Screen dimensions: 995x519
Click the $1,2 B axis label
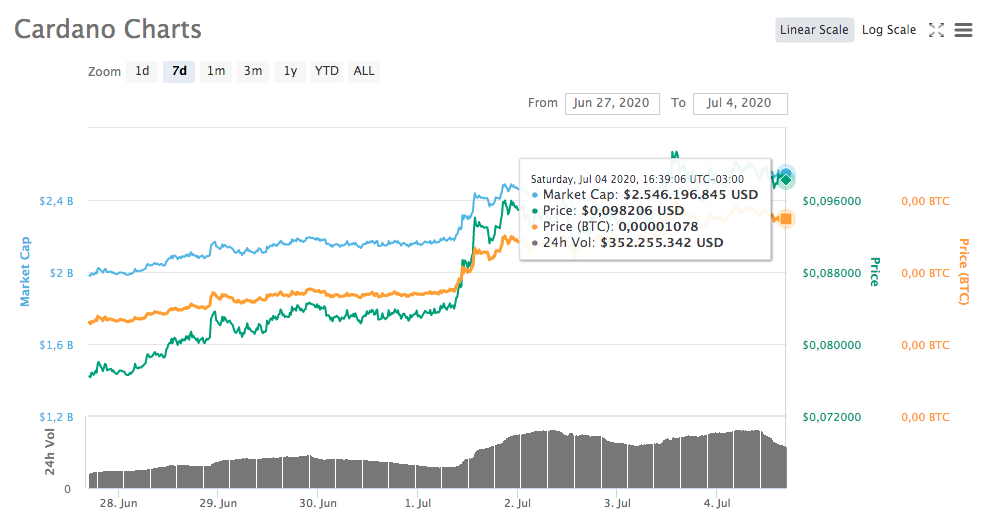coord(56,417)
